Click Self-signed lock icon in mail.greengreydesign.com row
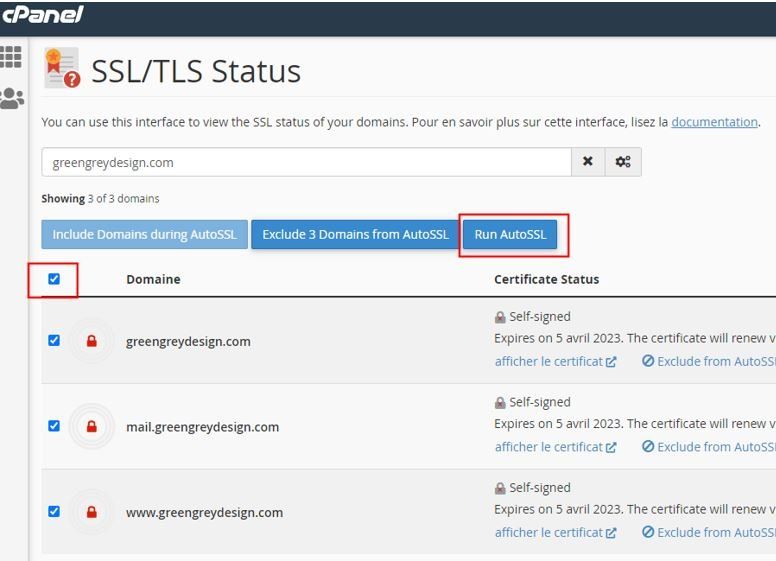The height and width of the screenshot is (561, 776). click(x=500, y=403)
